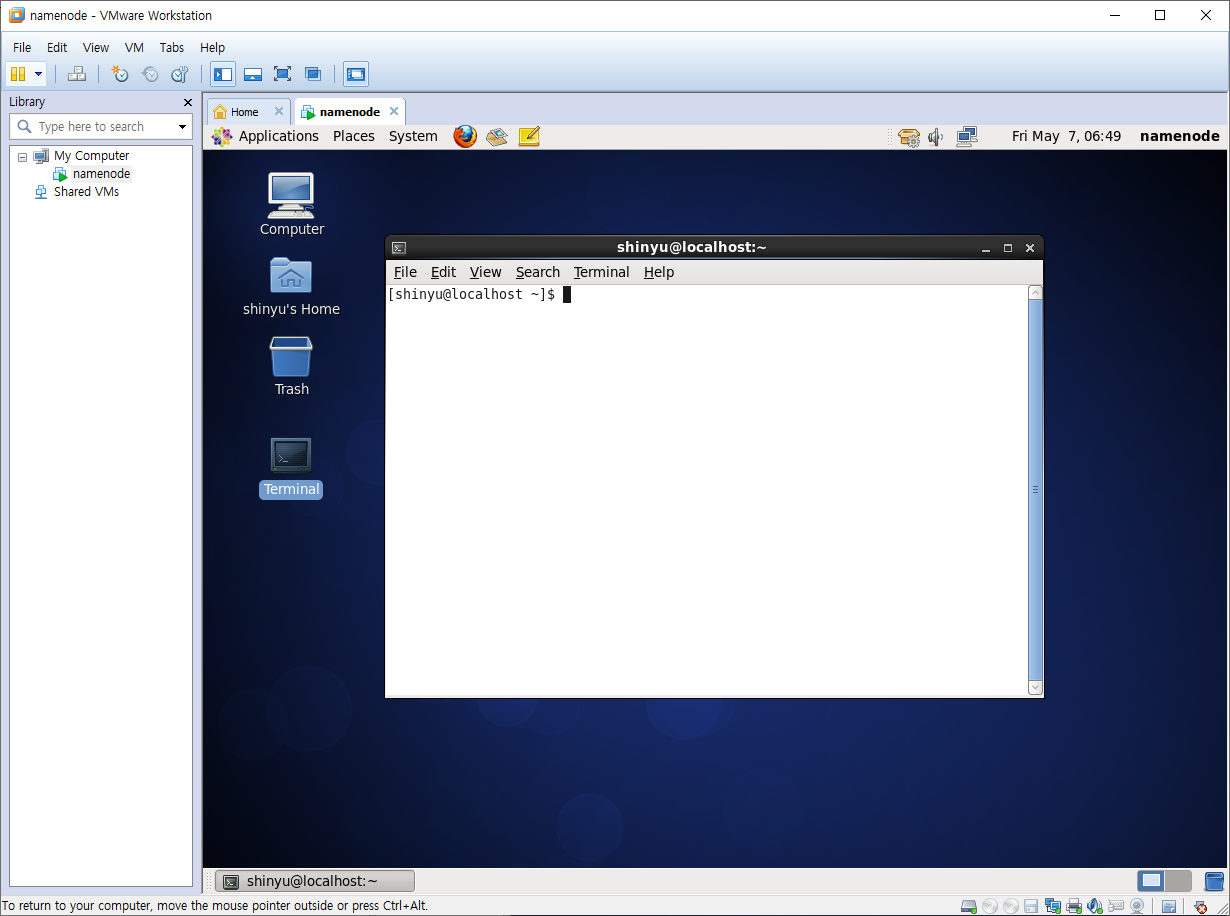Collapse the My Computer tree node
1230x916 pixels.
coord(23,157)
